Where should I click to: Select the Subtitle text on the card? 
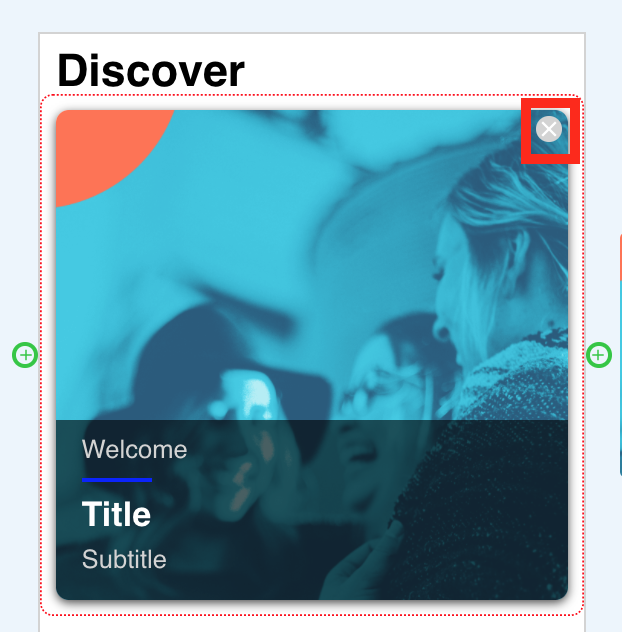pyautogui.click(x=124, y=559)
